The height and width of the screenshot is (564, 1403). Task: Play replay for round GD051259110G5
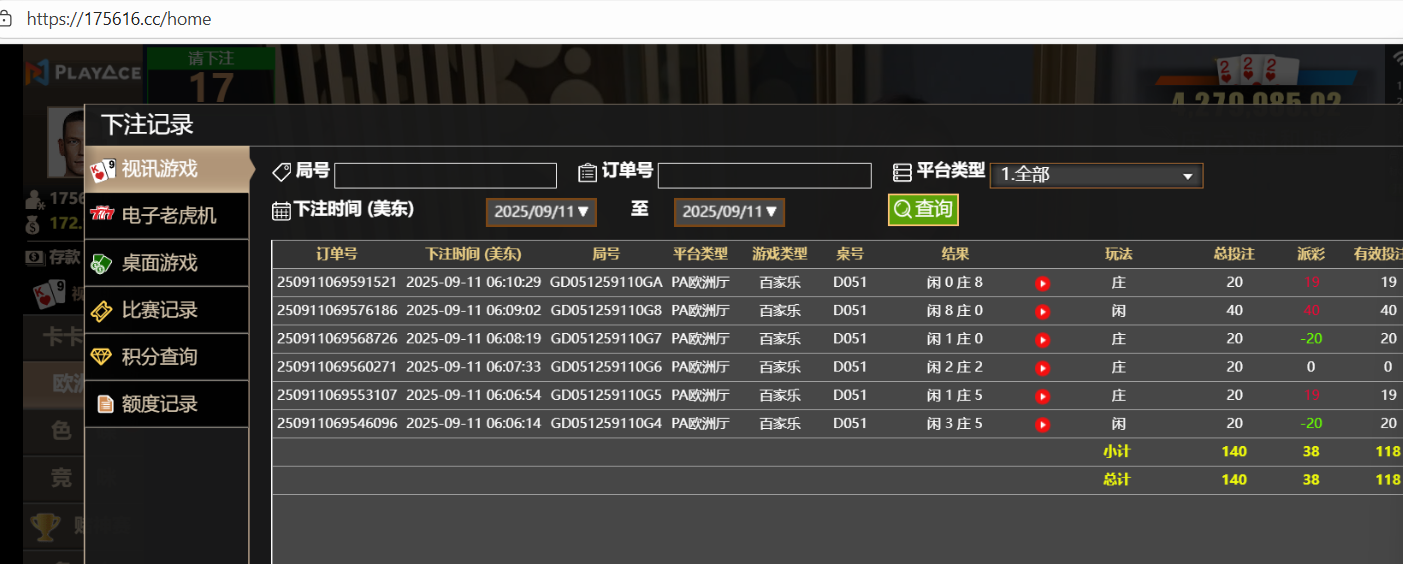click(x=1042, y=396)
